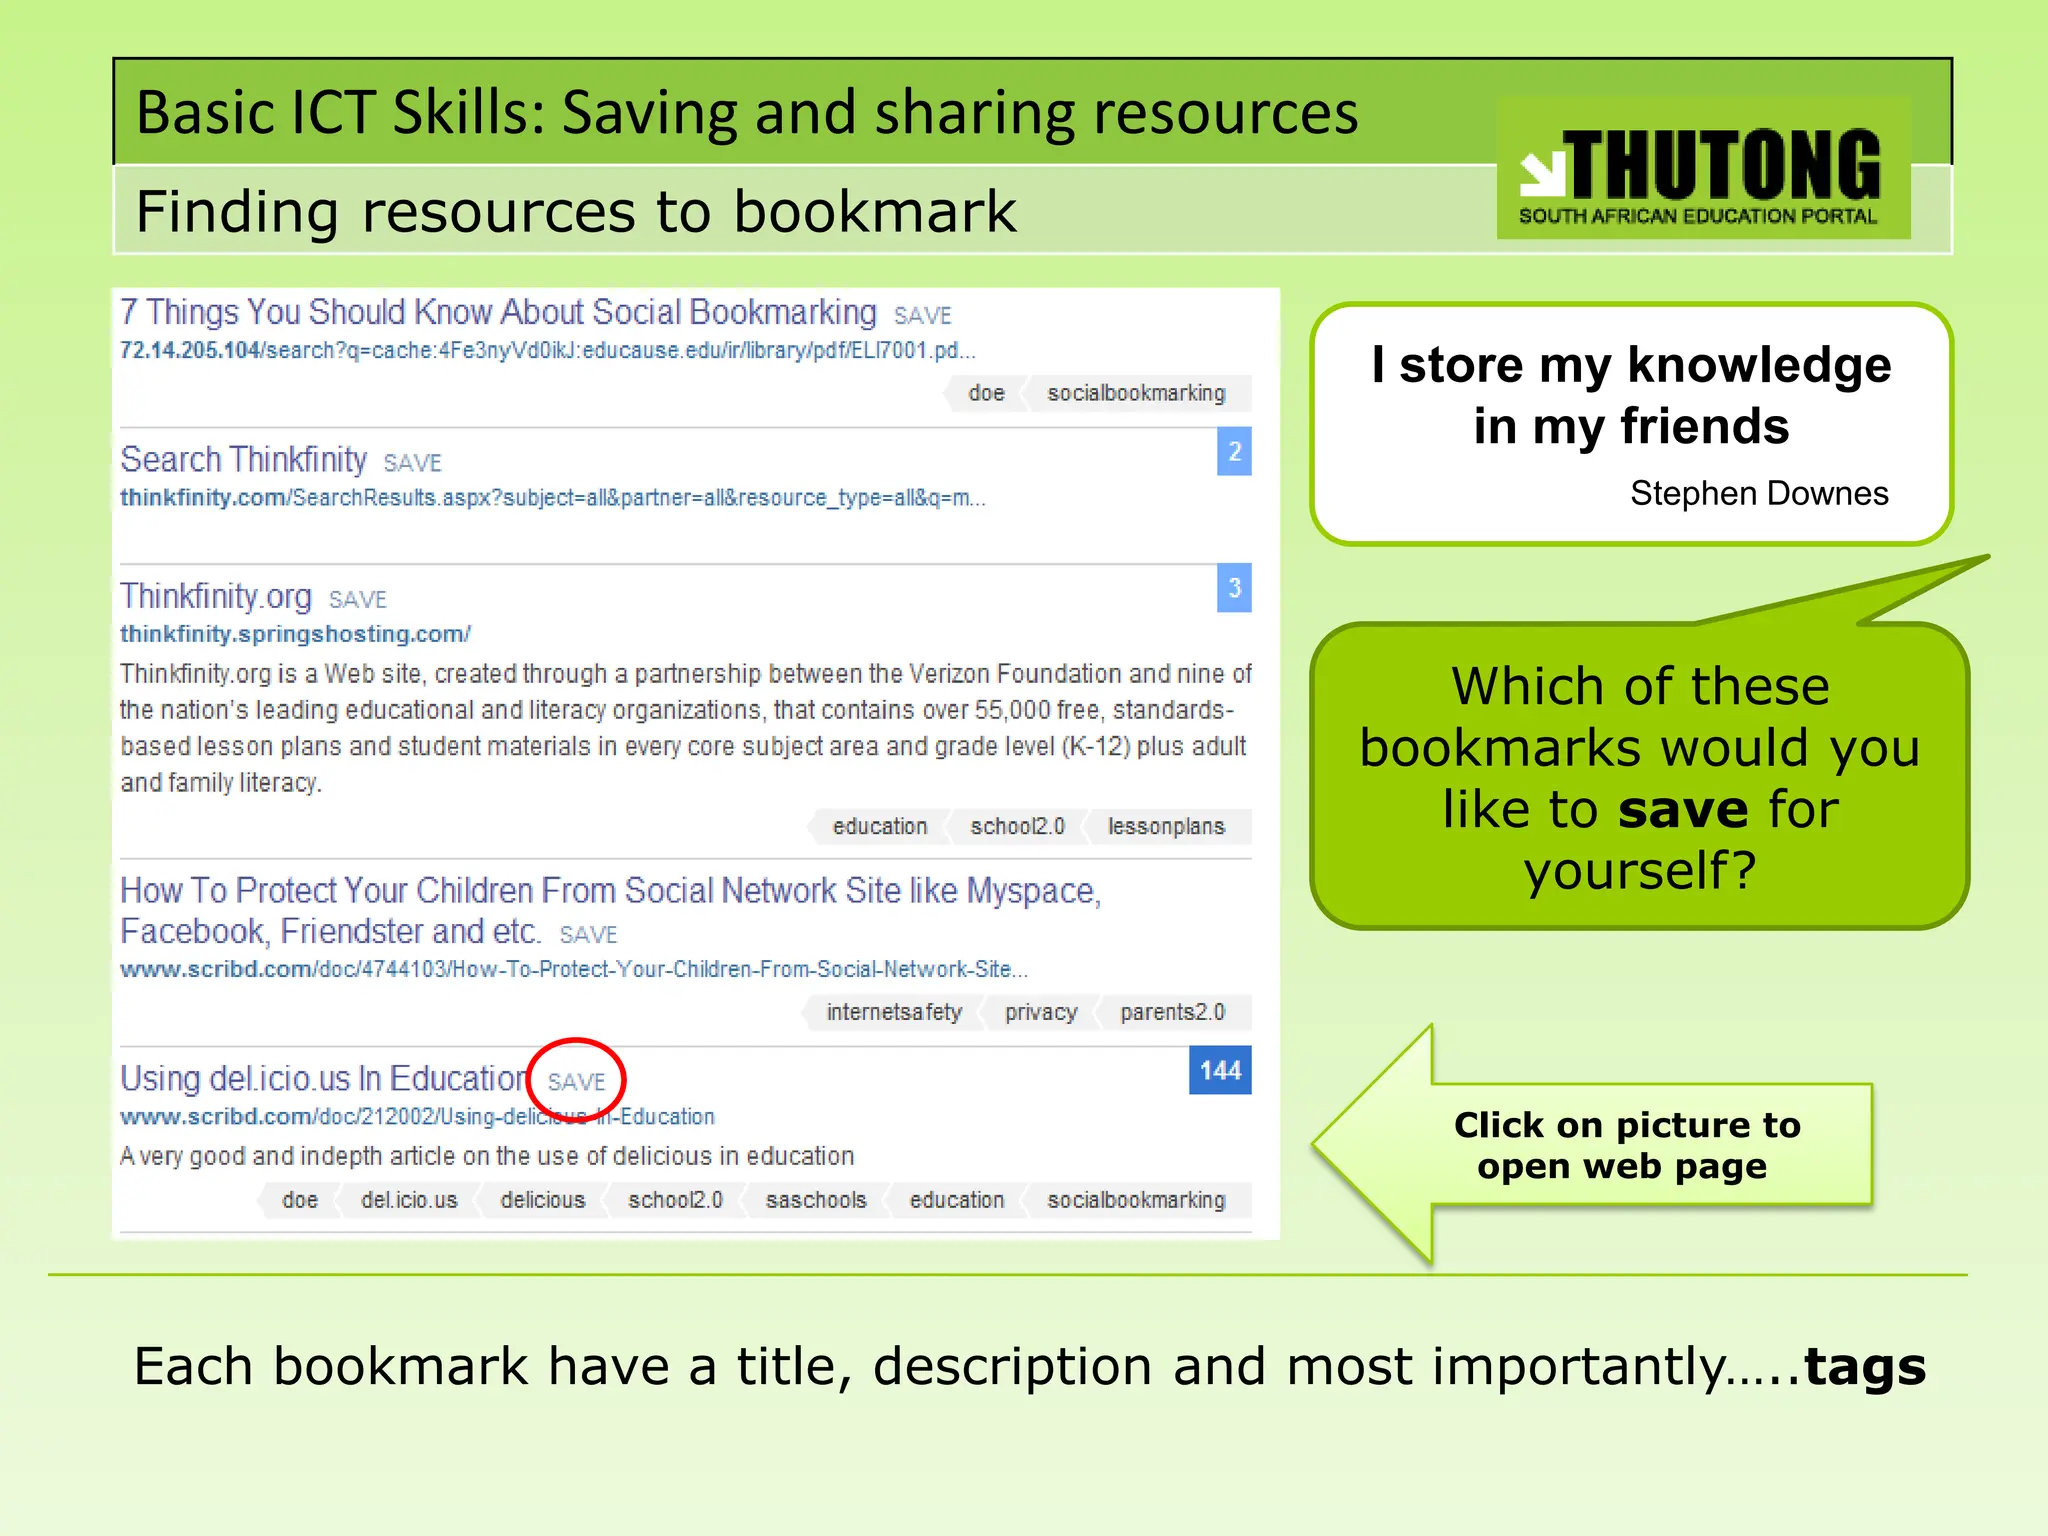The height and width of the screenshot is (1536, 2048).
Task: Open scribd.com doc 4744103 URL
Action: (x=574, y=969)
